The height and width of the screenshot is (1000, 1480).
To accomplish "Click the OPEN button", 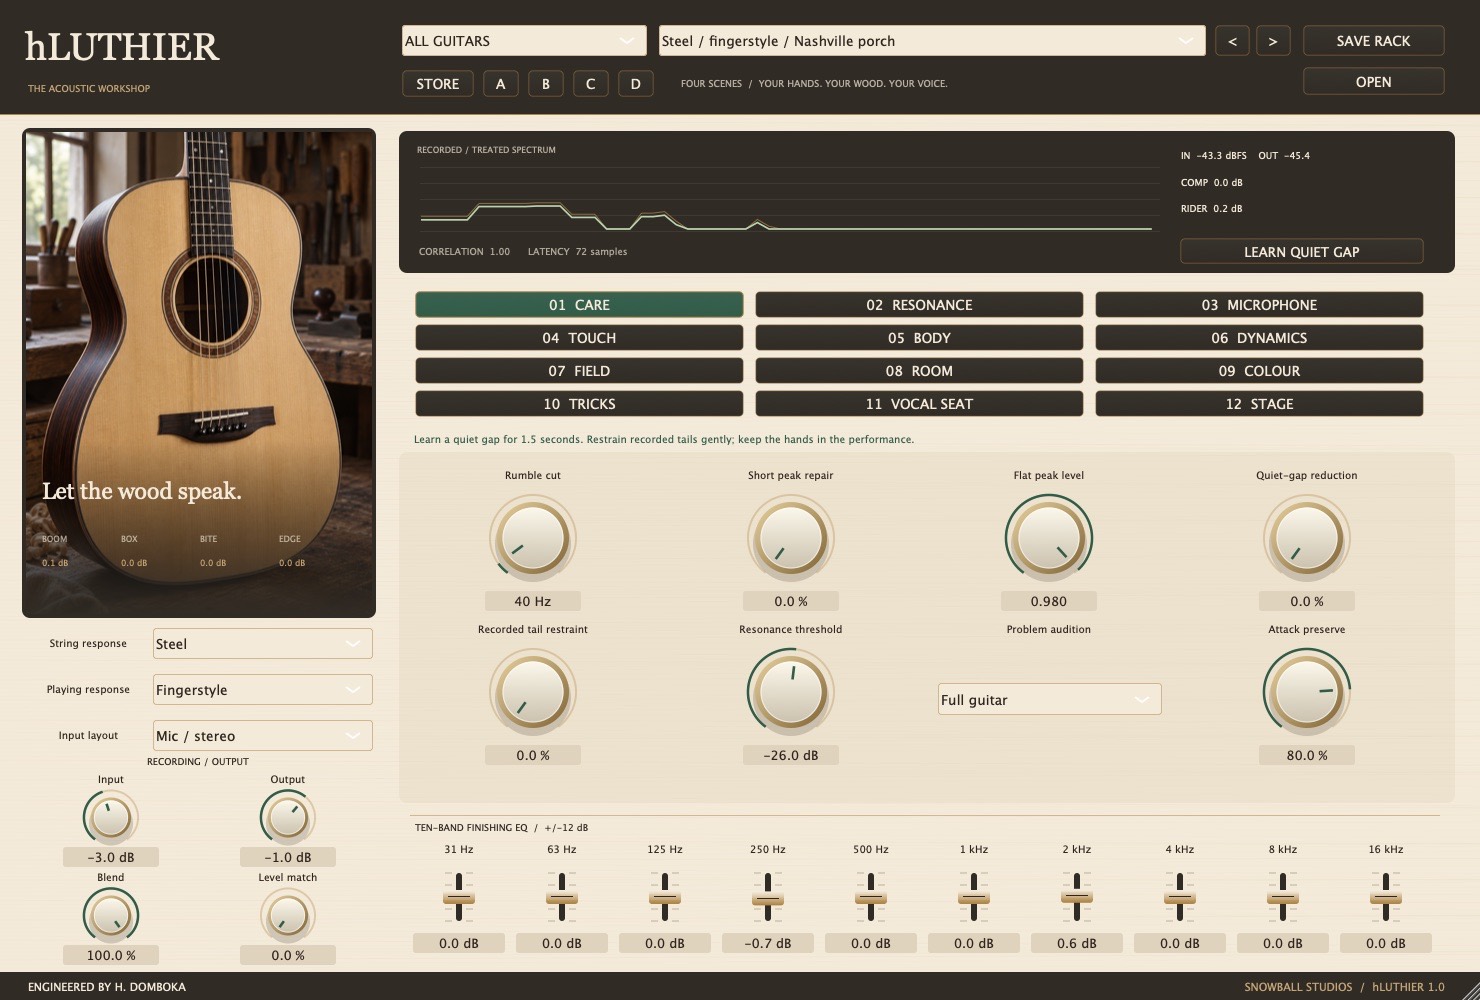I will click(1373, 82).
